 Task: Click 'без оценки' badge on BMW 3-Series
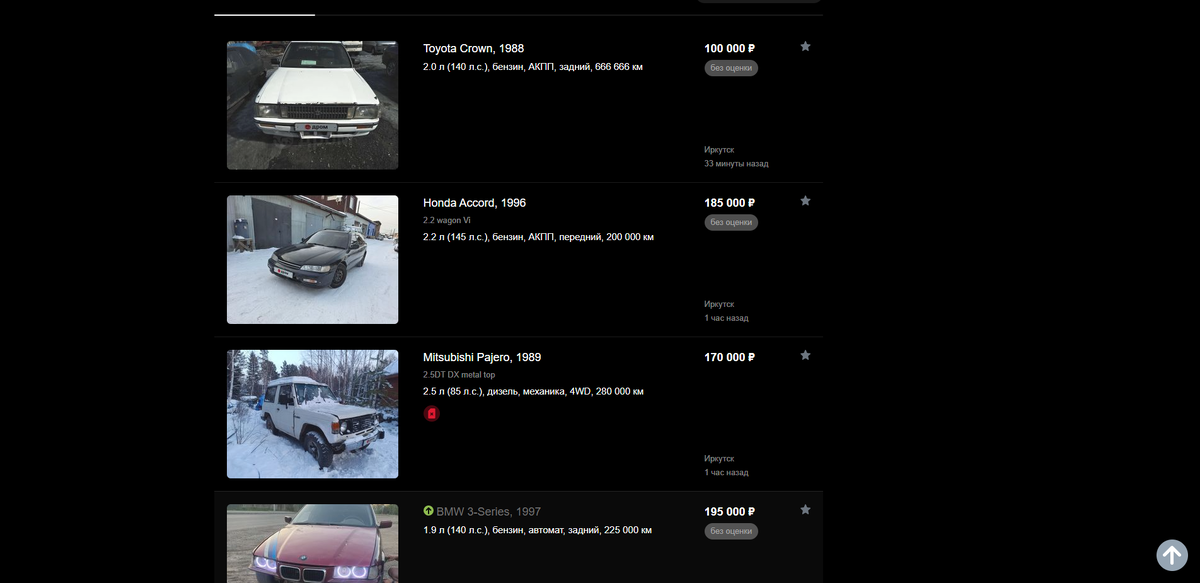pos(731,531)
